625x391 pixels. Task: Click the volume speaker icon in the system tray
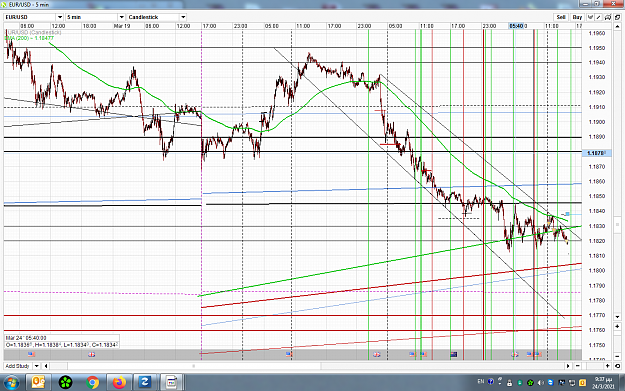(x=541, y=383)
